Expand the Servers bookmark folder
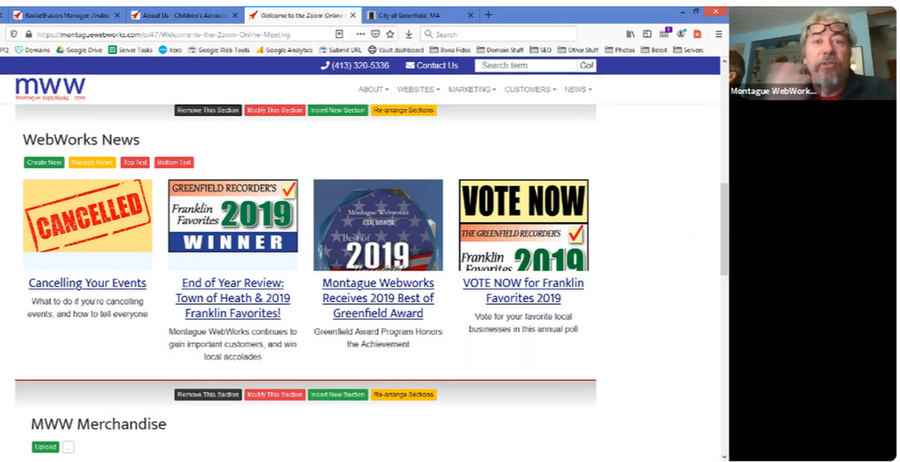The height and width of the screenshot is (462, 900). pyautogui.click(x=688, y=50)
